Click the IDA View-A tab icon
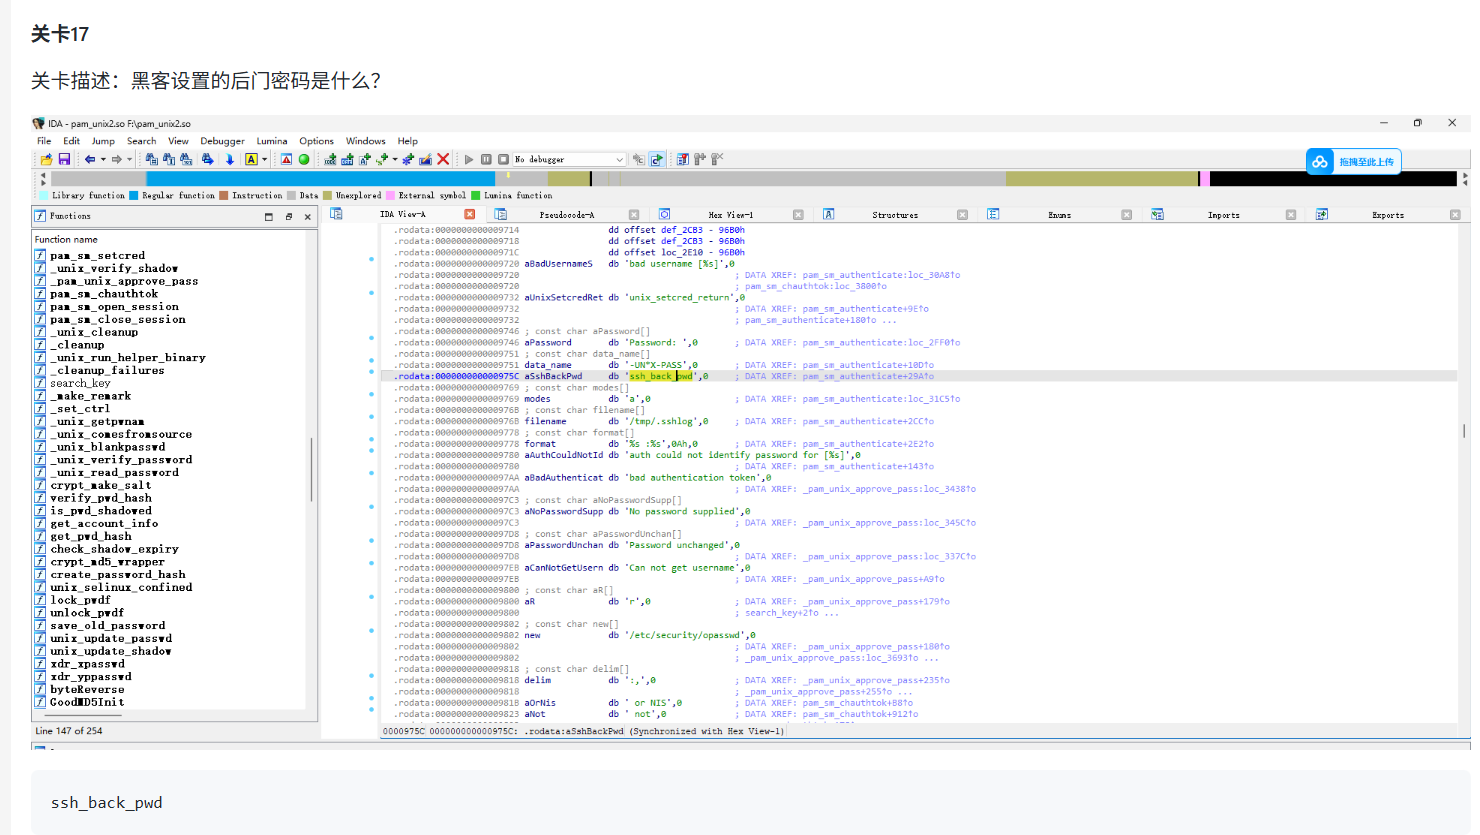Image resolution: width=1480 pixels, height=835 pixels. 337,214
